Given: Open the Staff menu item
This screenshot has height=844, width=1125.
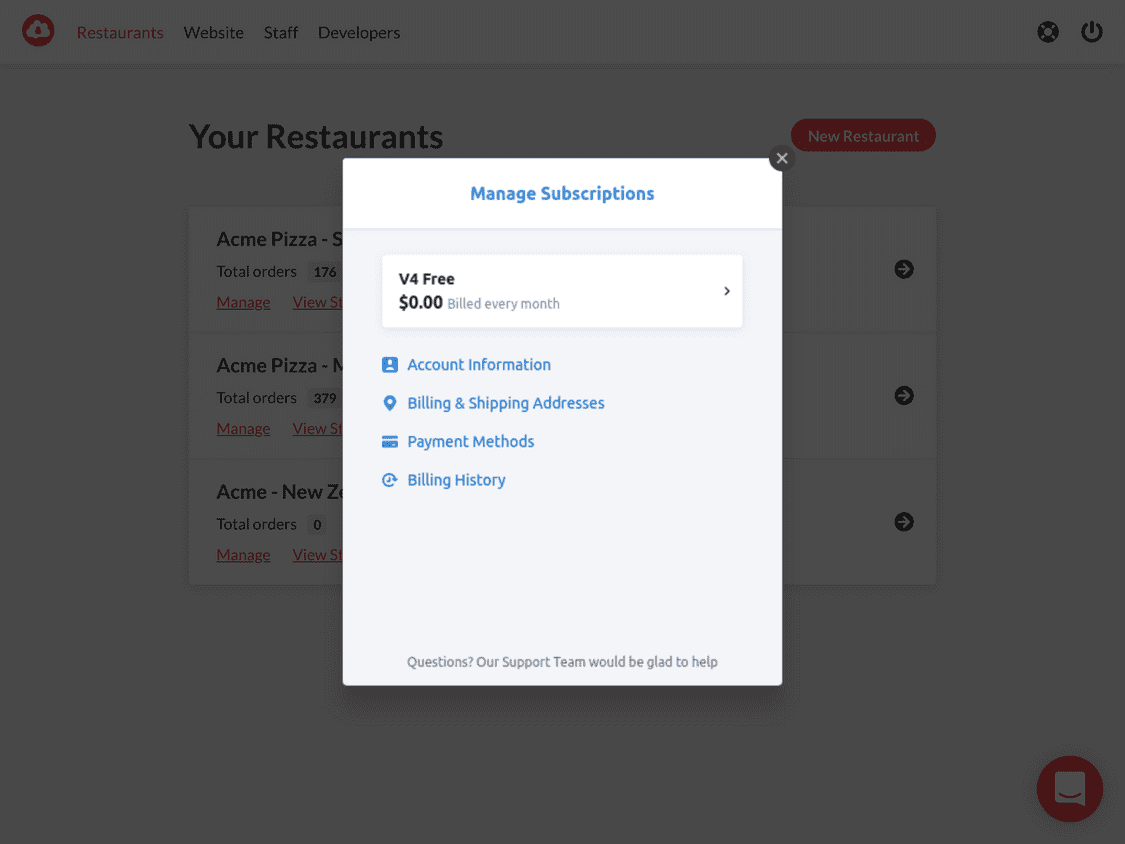Looking at the screenshot, I should click(x=281, y=32).
